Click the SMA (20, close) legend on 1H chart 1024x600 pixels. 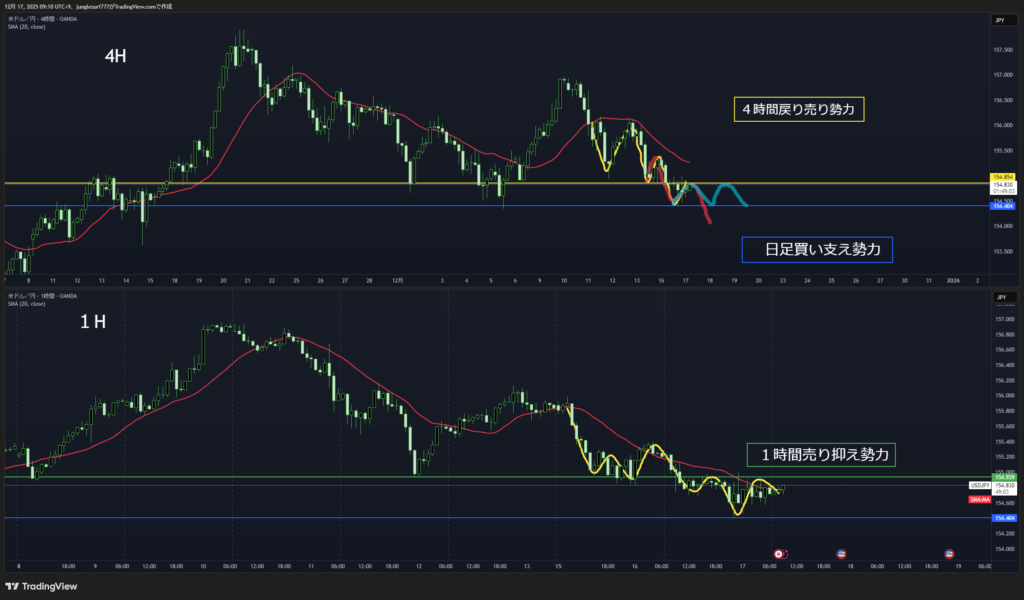[x=28, y=304]
